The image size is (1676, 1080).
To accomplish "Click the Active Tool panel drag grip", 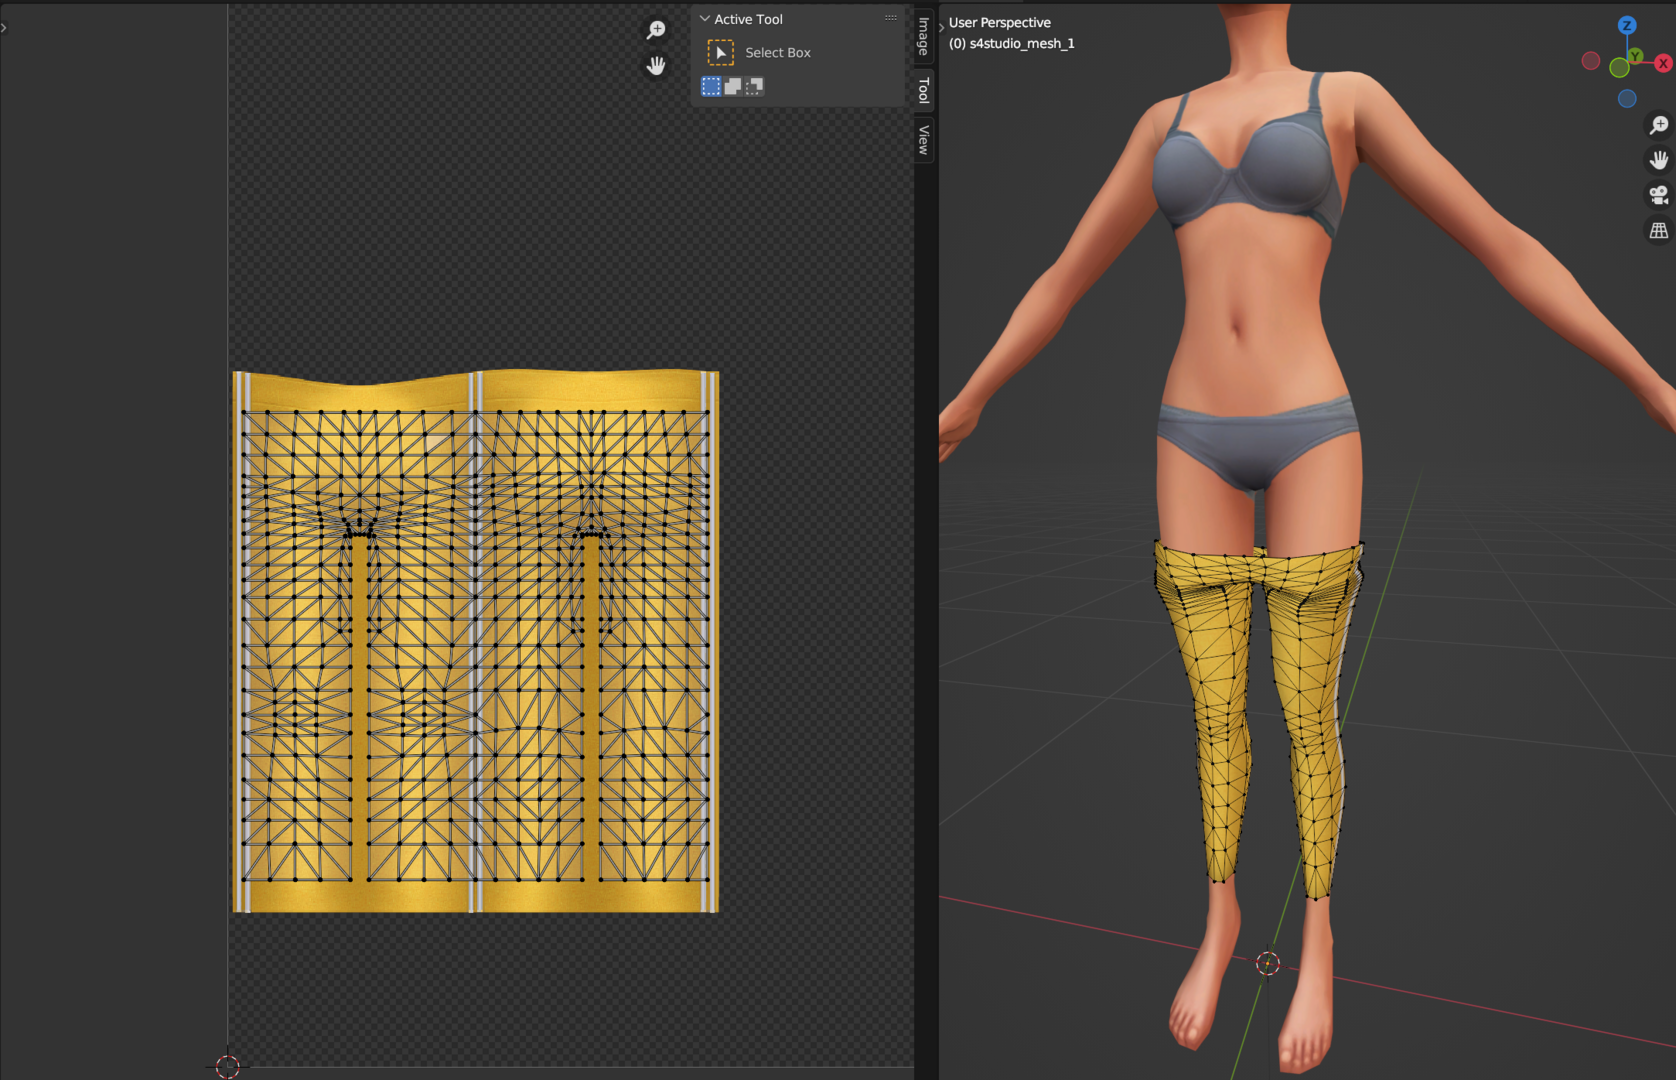I will tap(891, 18).
